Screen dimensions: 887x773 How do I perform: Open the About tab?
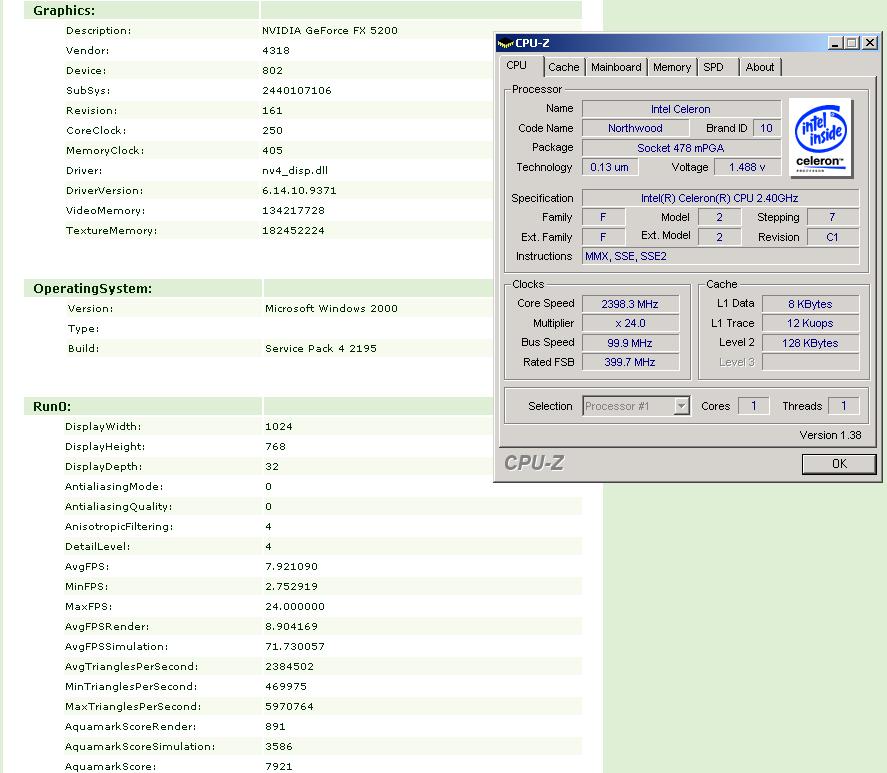760,67
